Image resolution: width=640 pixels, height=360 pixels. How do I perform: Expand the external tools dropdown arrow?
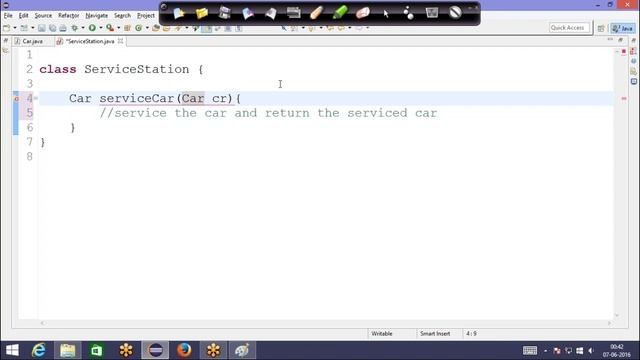pos(118,28)
